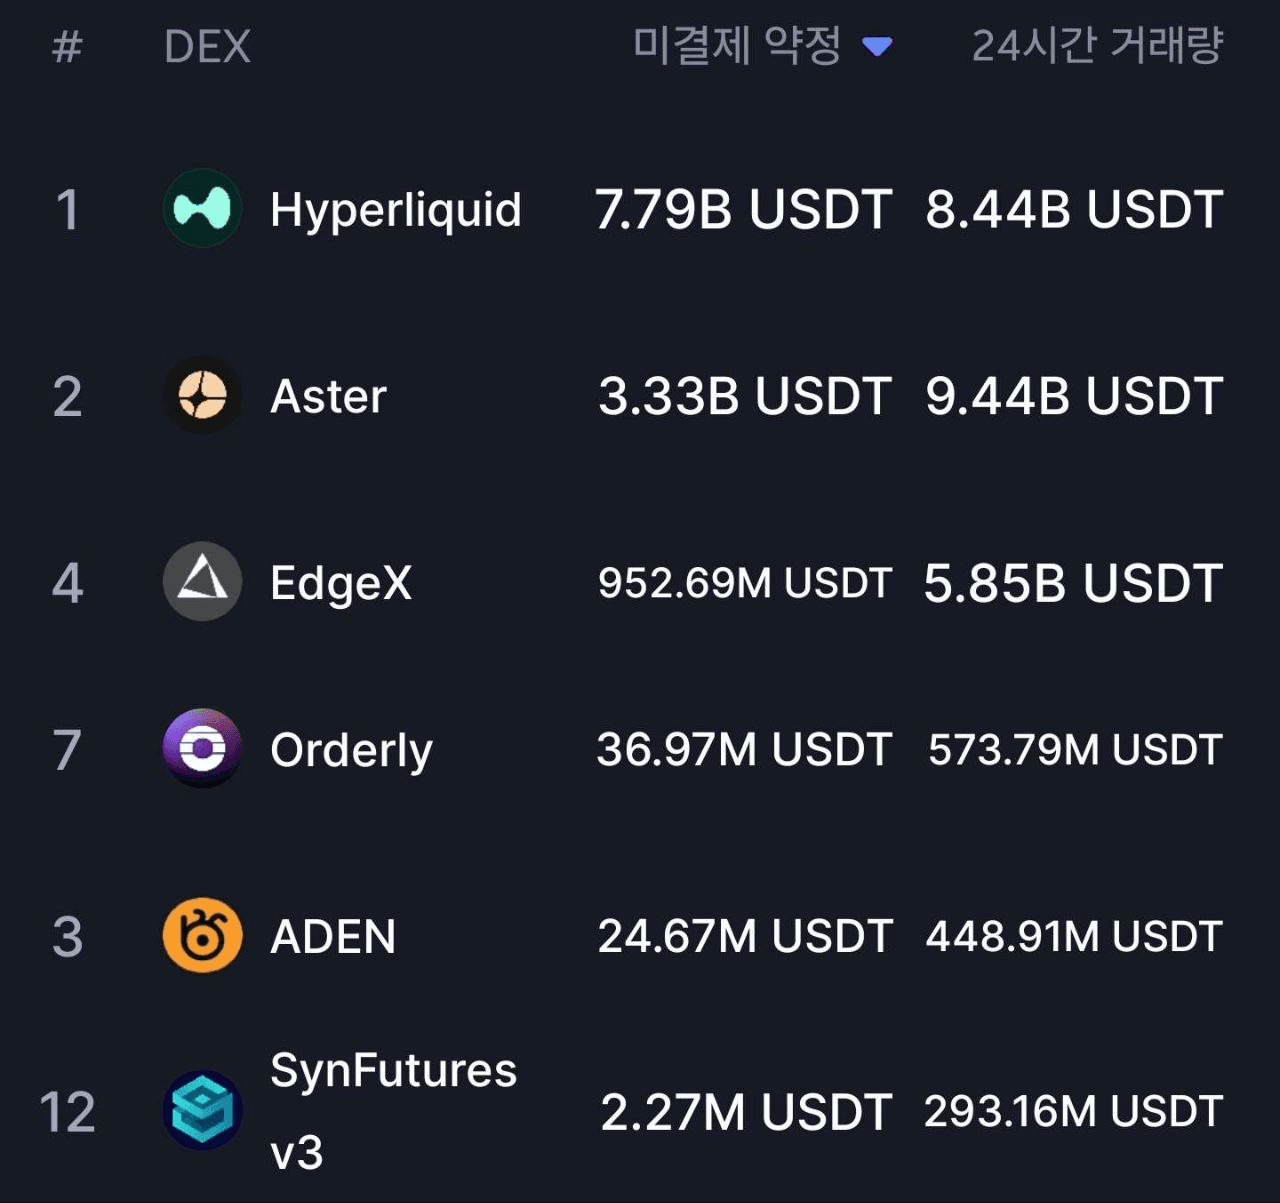Select the ADEN name text
The image size is (1280, 1203).
tap(333, 937)
